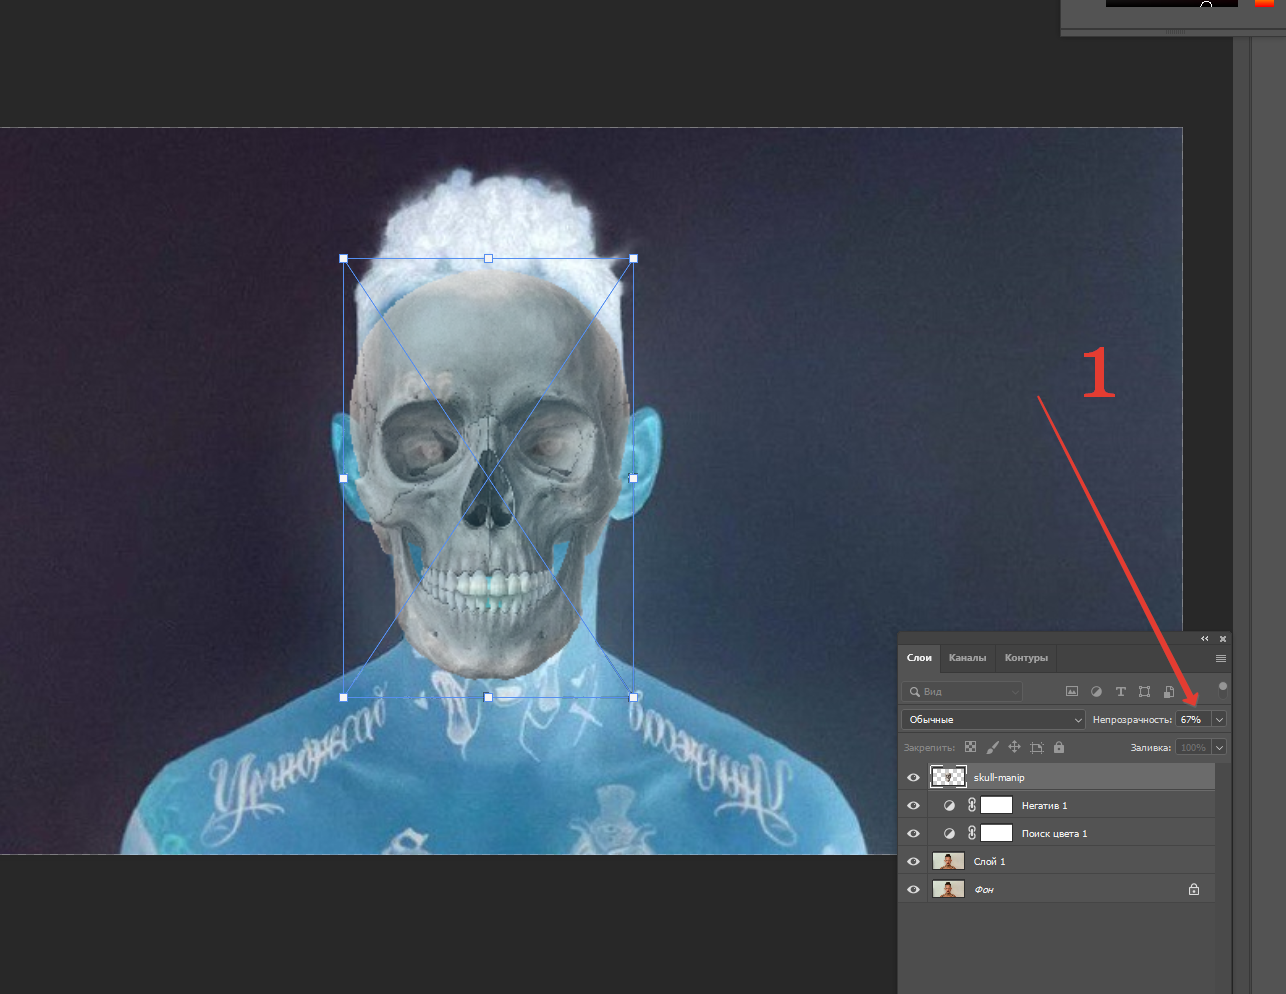Click the skull-manip layer name
This screenshot has width=1286, height=994.
tap(999, 778)
